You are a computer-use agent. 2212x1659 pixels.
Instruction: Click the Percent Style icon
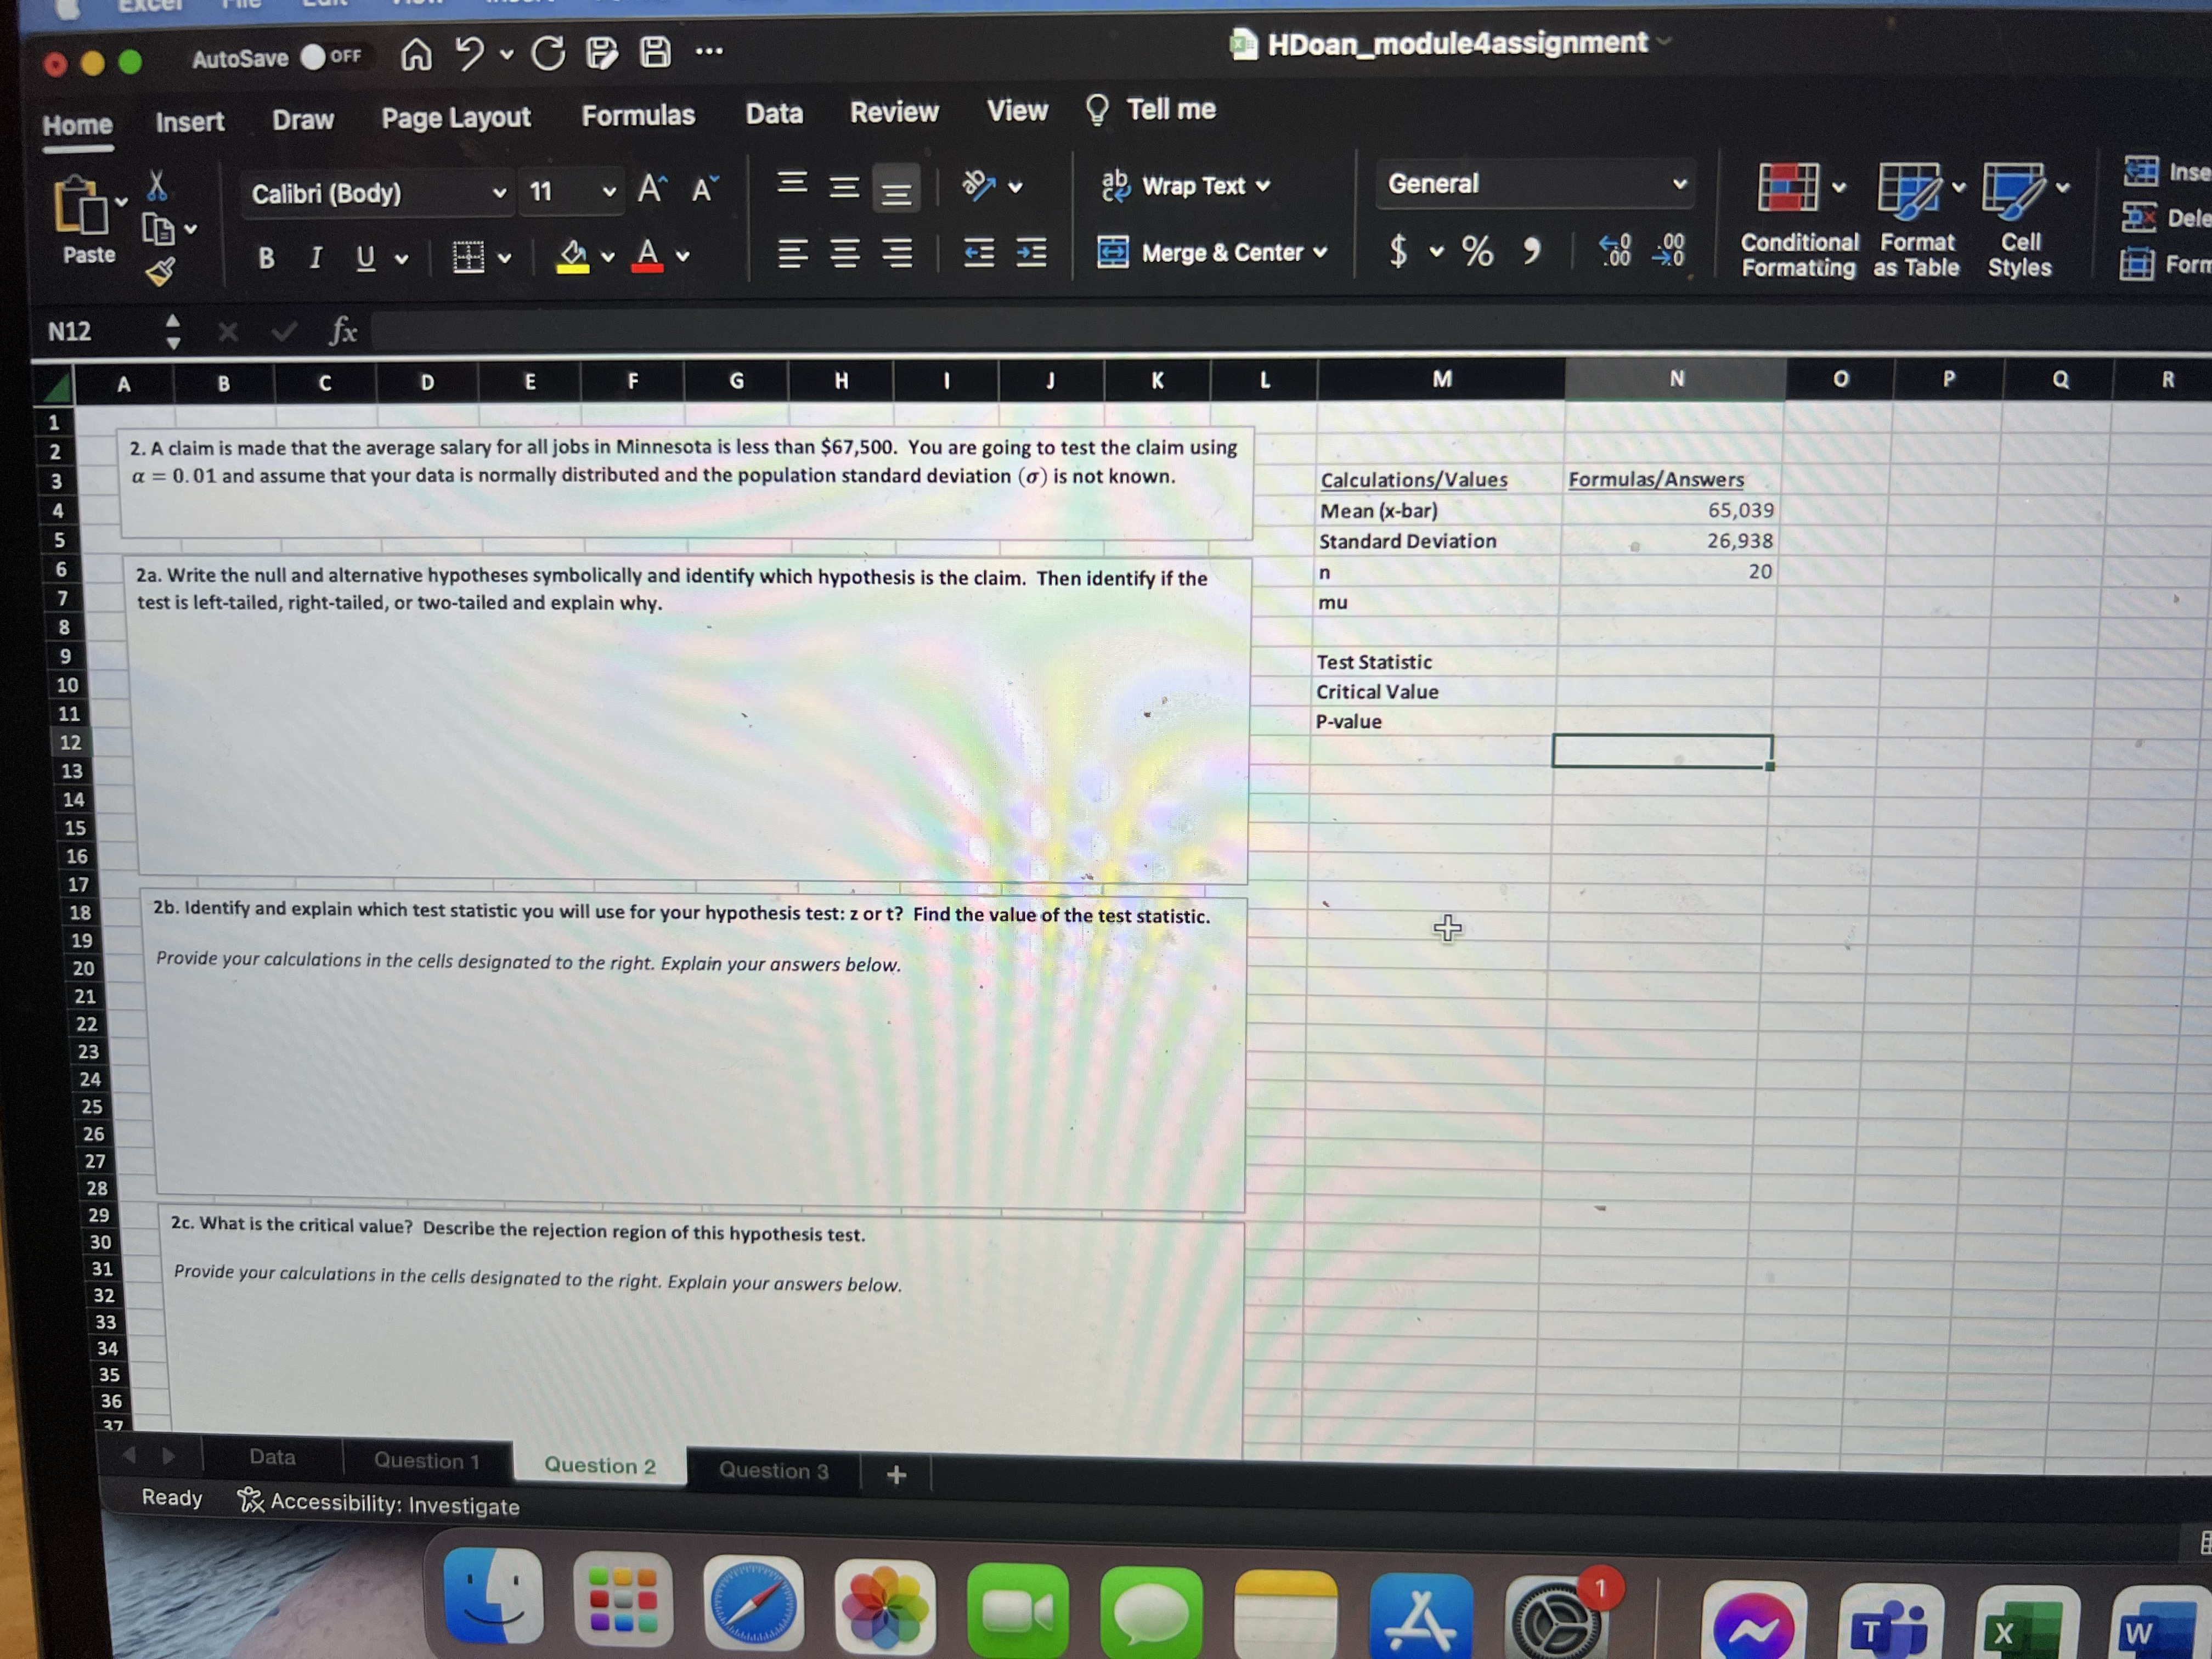coord(1477,251)
